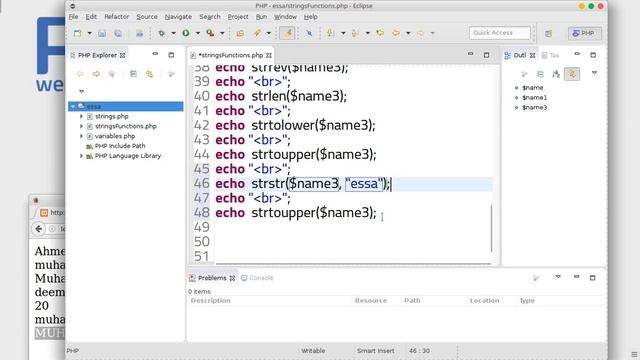640x360 pixels.
Task: Collapse the essa project node
Action: tap(73, 107)
